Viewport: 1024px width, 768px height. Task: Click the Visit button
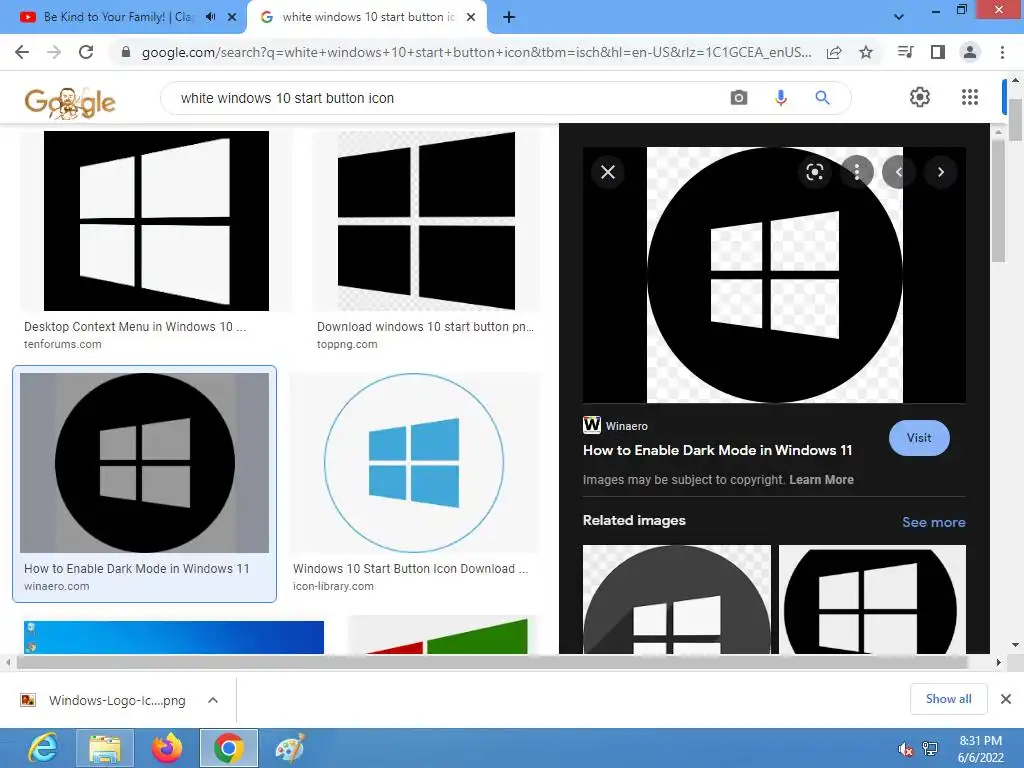pyautogui.click(x=919, y=438)
